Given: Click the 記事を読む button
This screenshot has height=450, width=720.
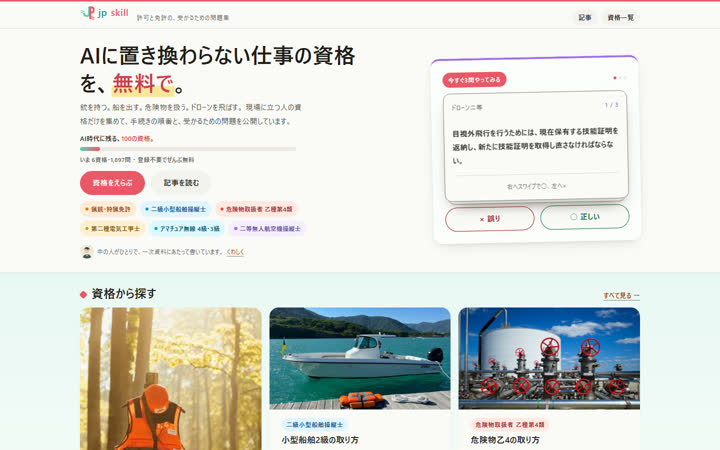Looking at the screenshot, I should pos(181,183).
